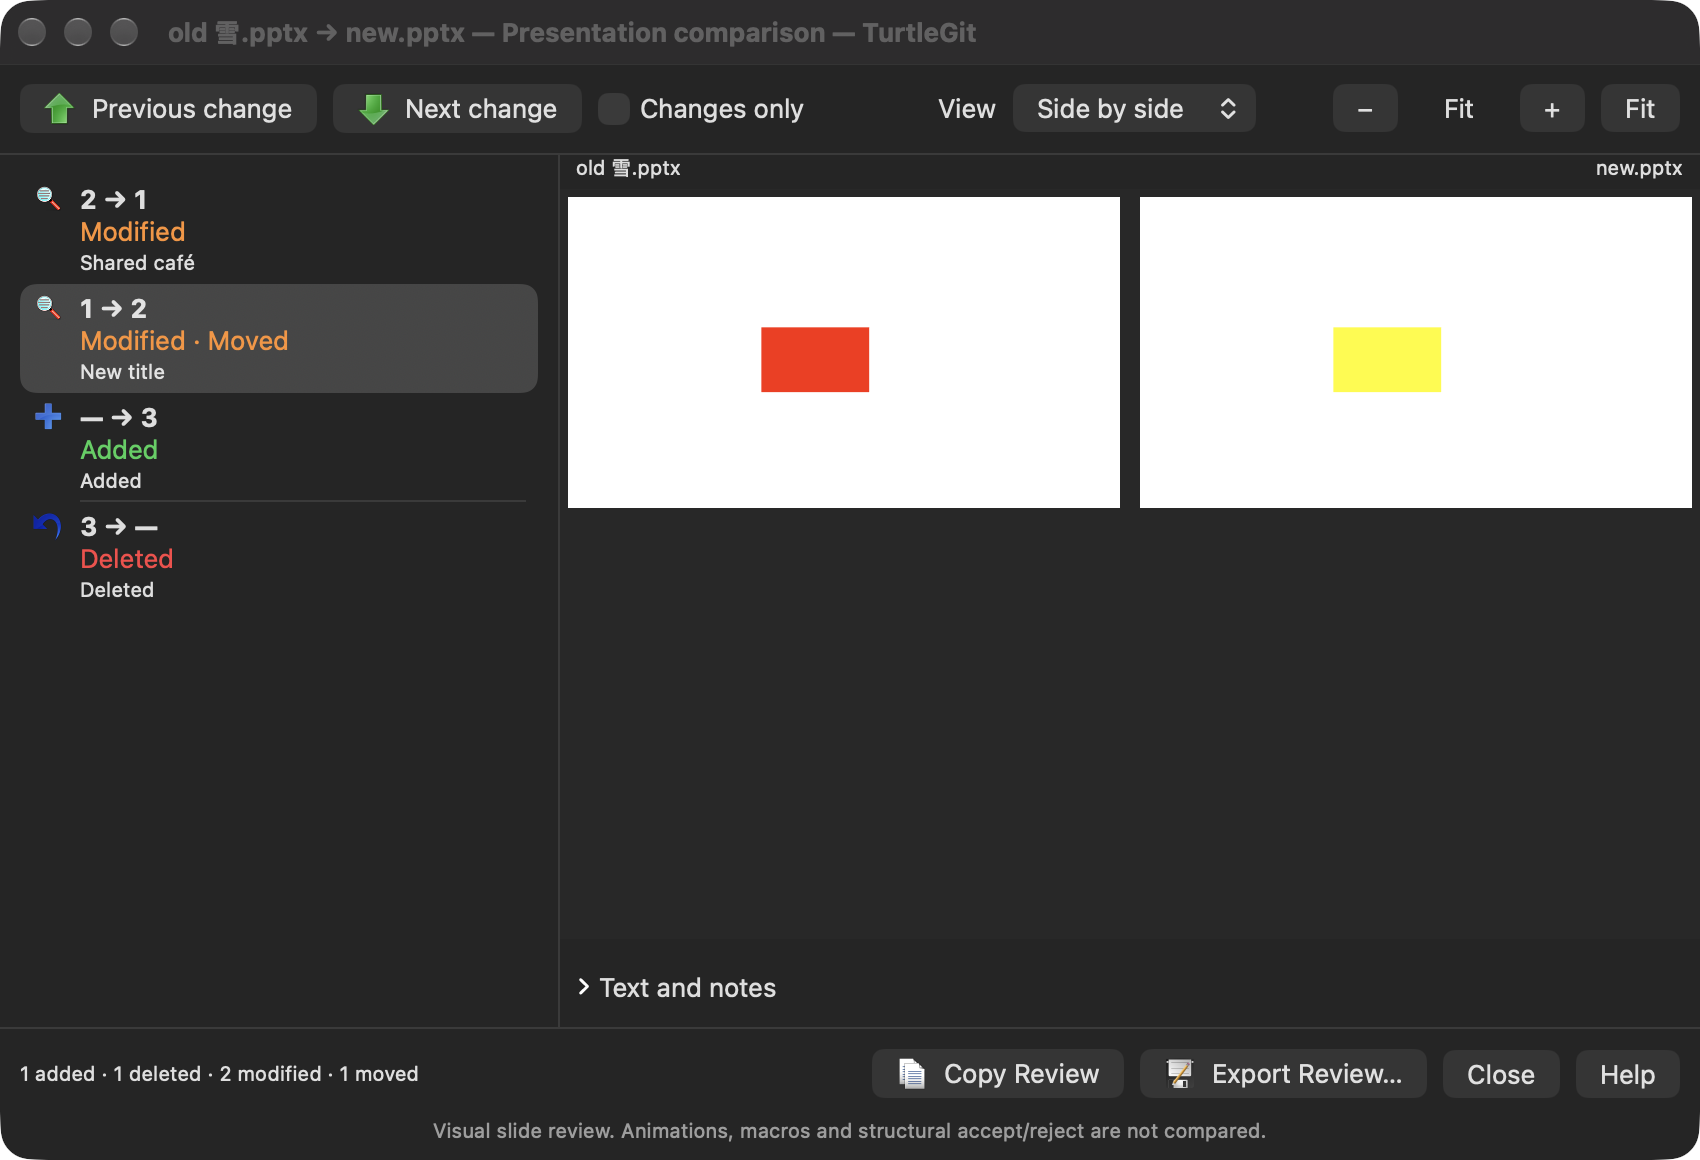Image resolution: width=1700 pixels, height=1160 pixels.
Task: Zoom in with the plus button
Action: [x=1552, y=109]
